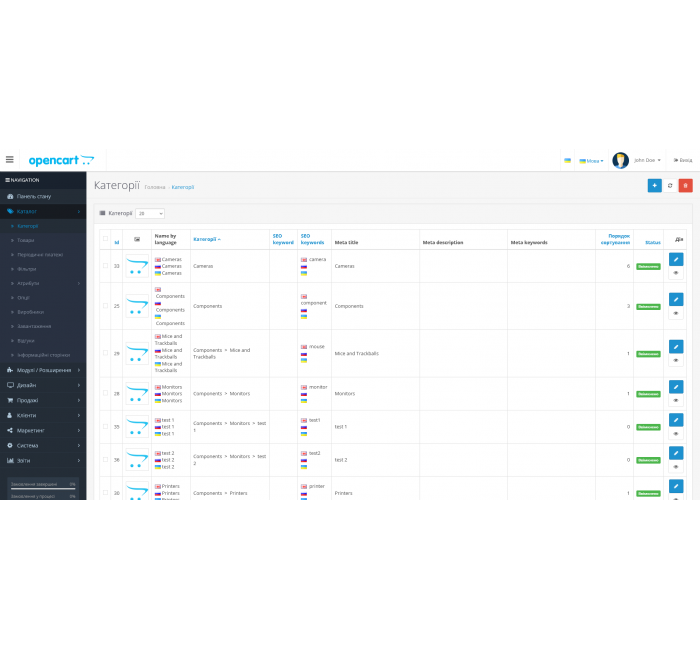Click the Вихід logout link
This screenshot has width=700, height=650.
click(683, 160)
